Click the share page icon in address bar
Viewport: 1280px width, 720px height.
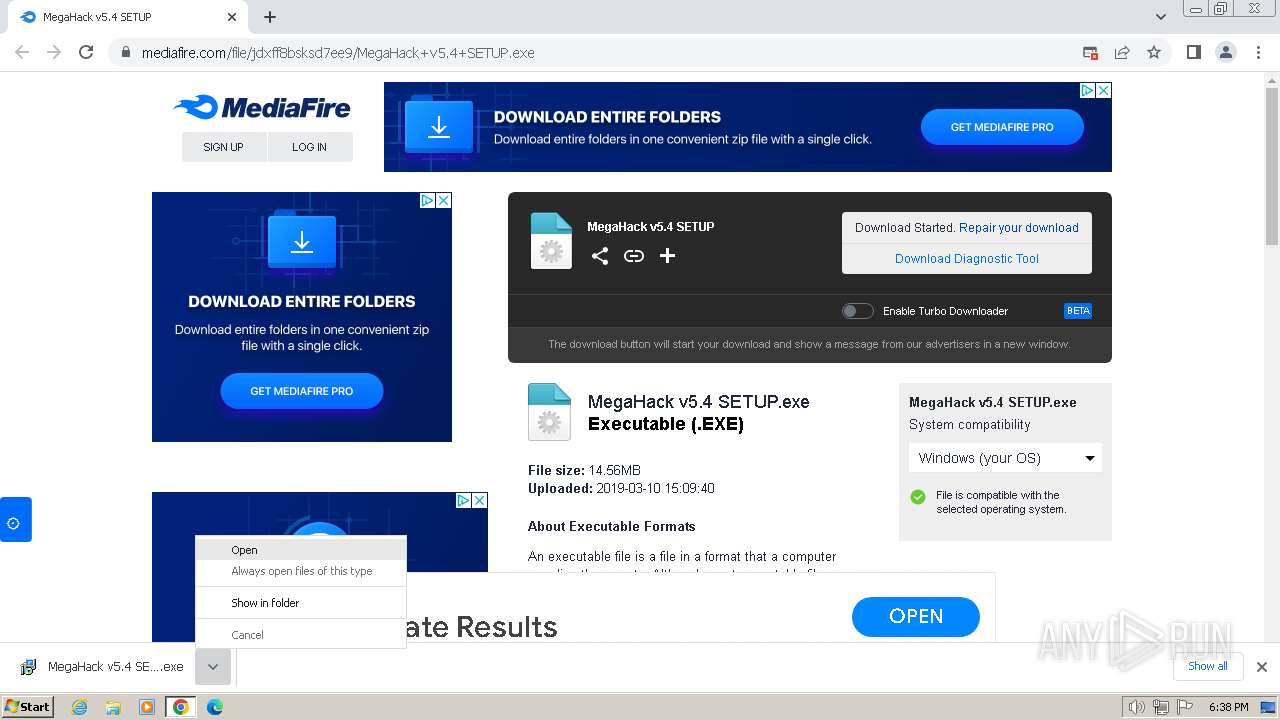[1122, 52]
